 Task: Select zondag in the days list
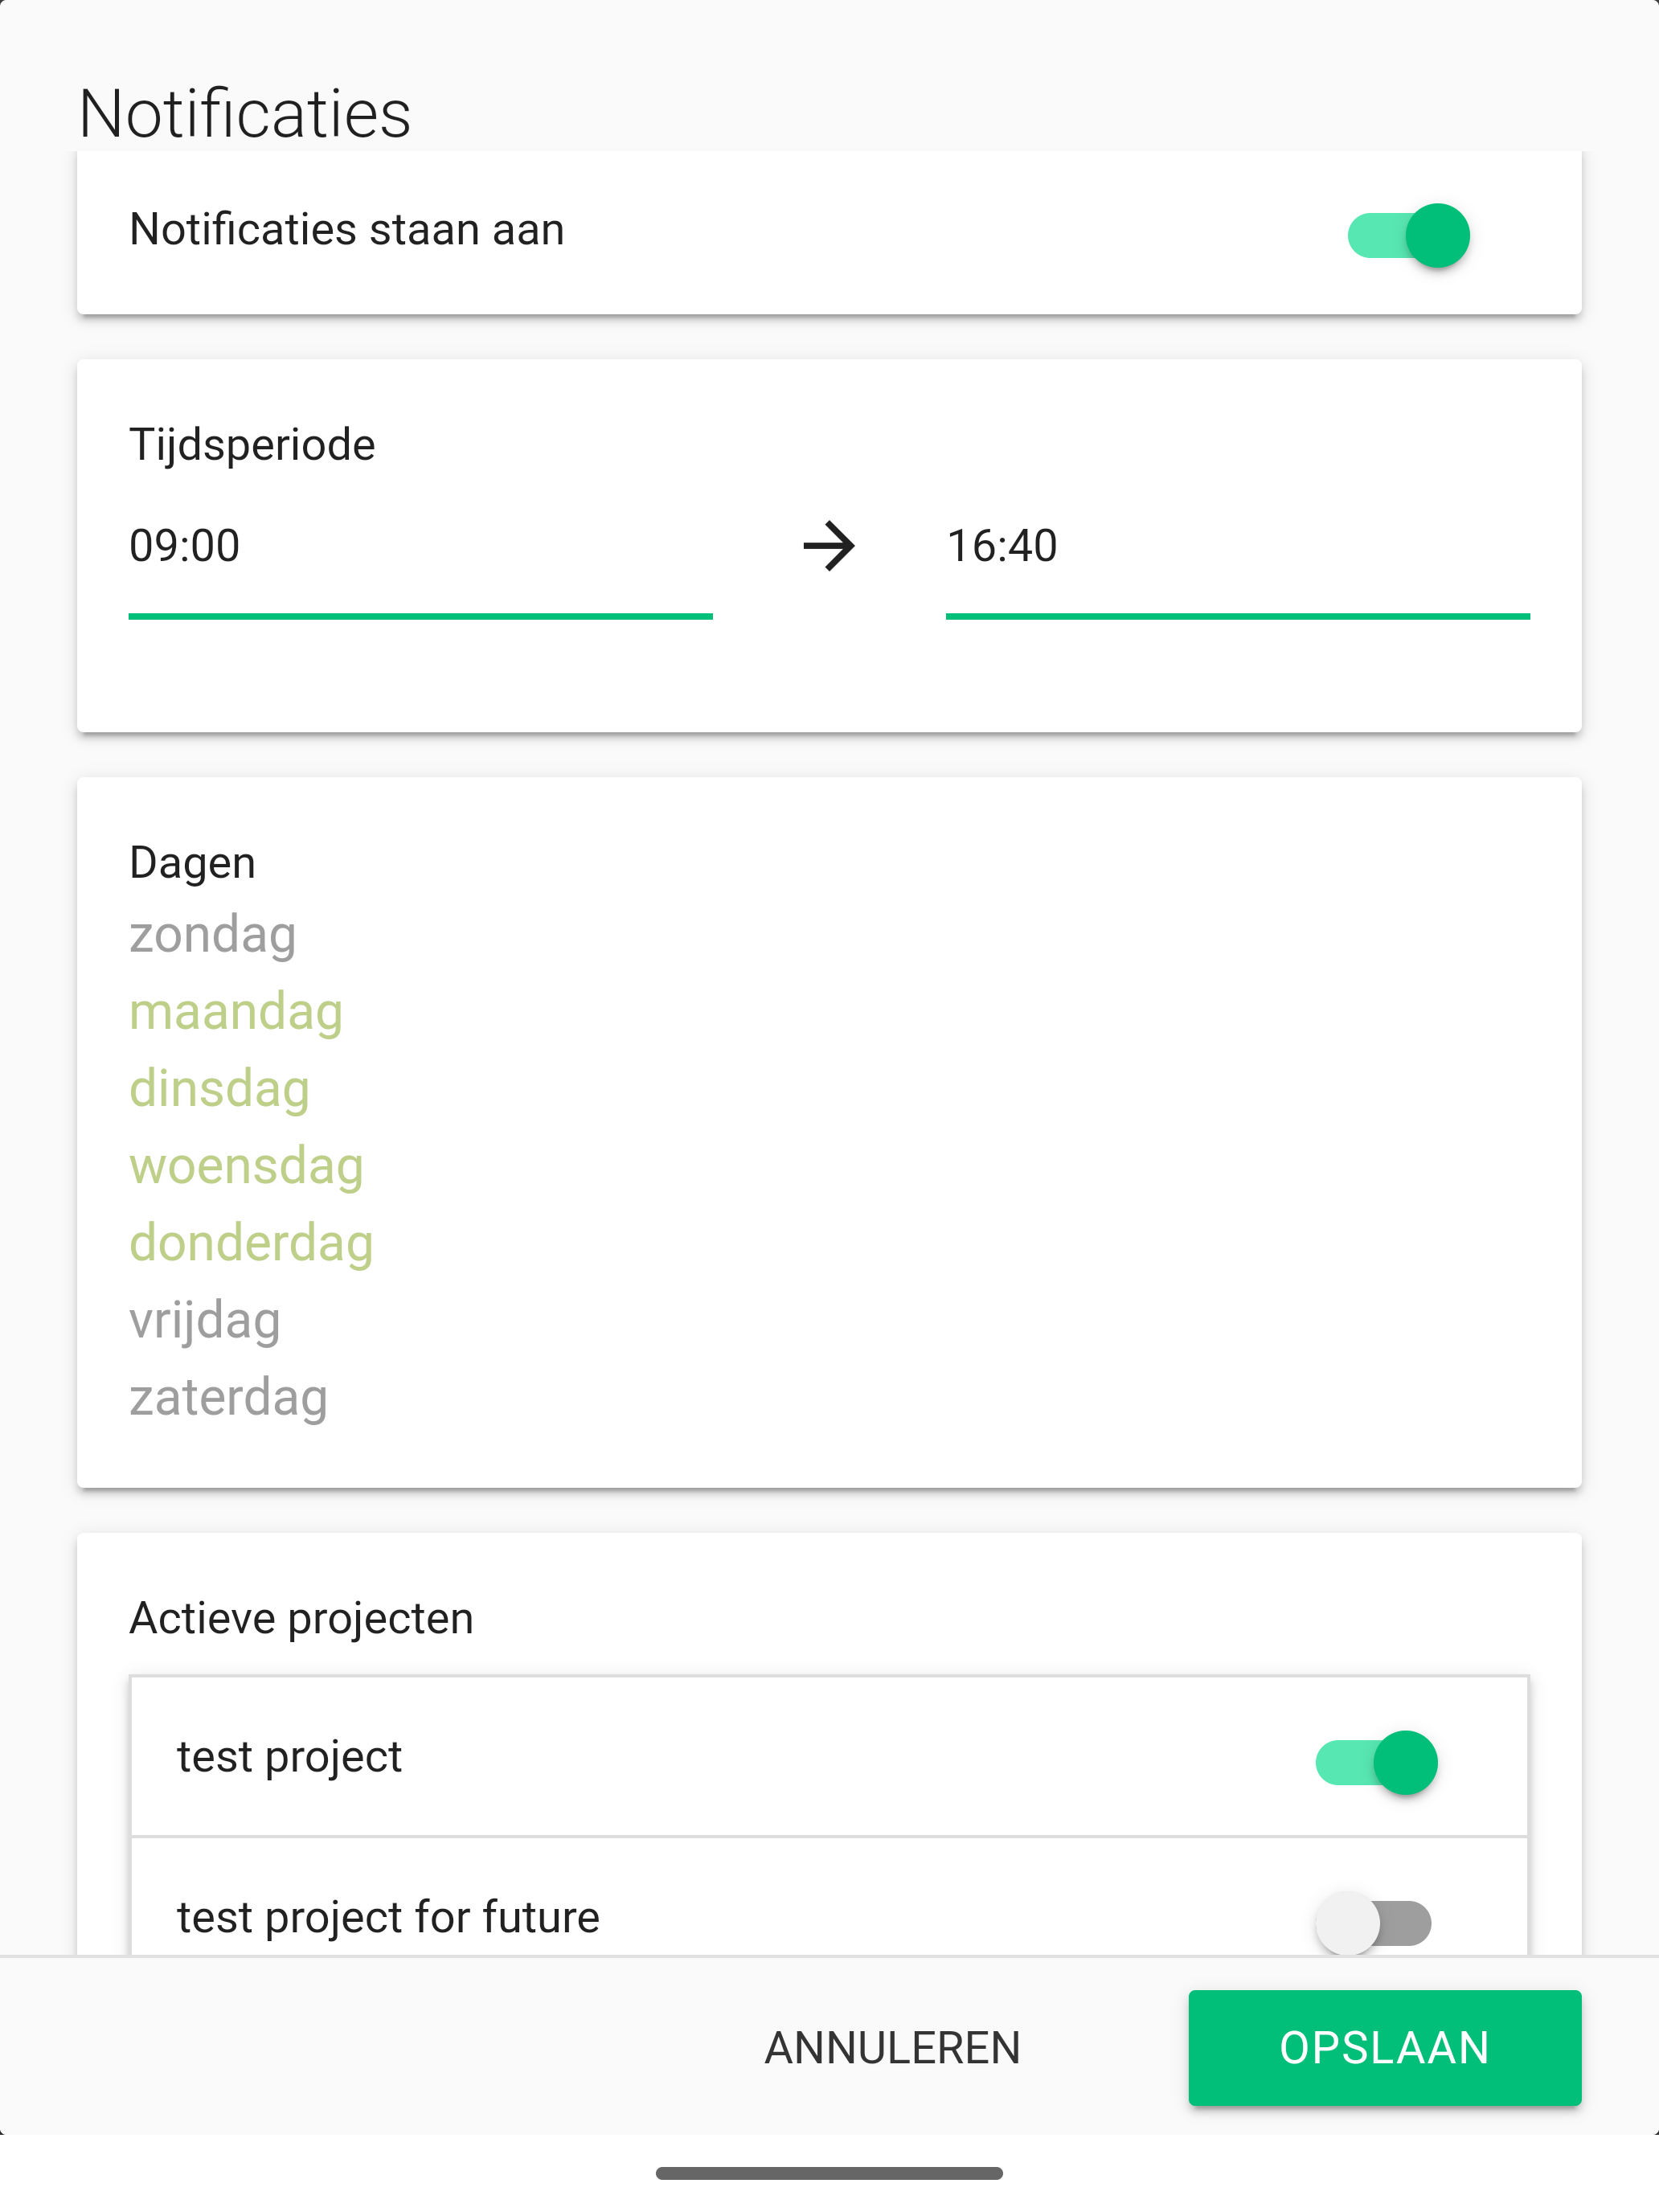point(213,934)
